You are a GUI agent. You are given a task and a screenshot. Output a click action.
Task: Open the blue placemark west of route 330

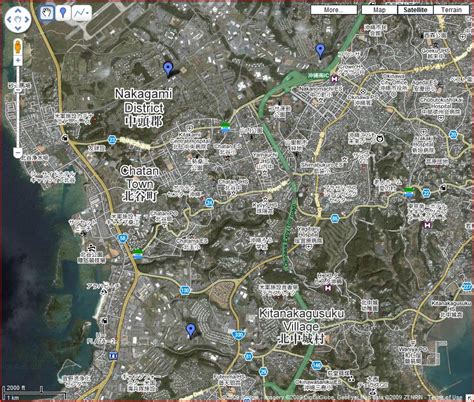point(190,330)
